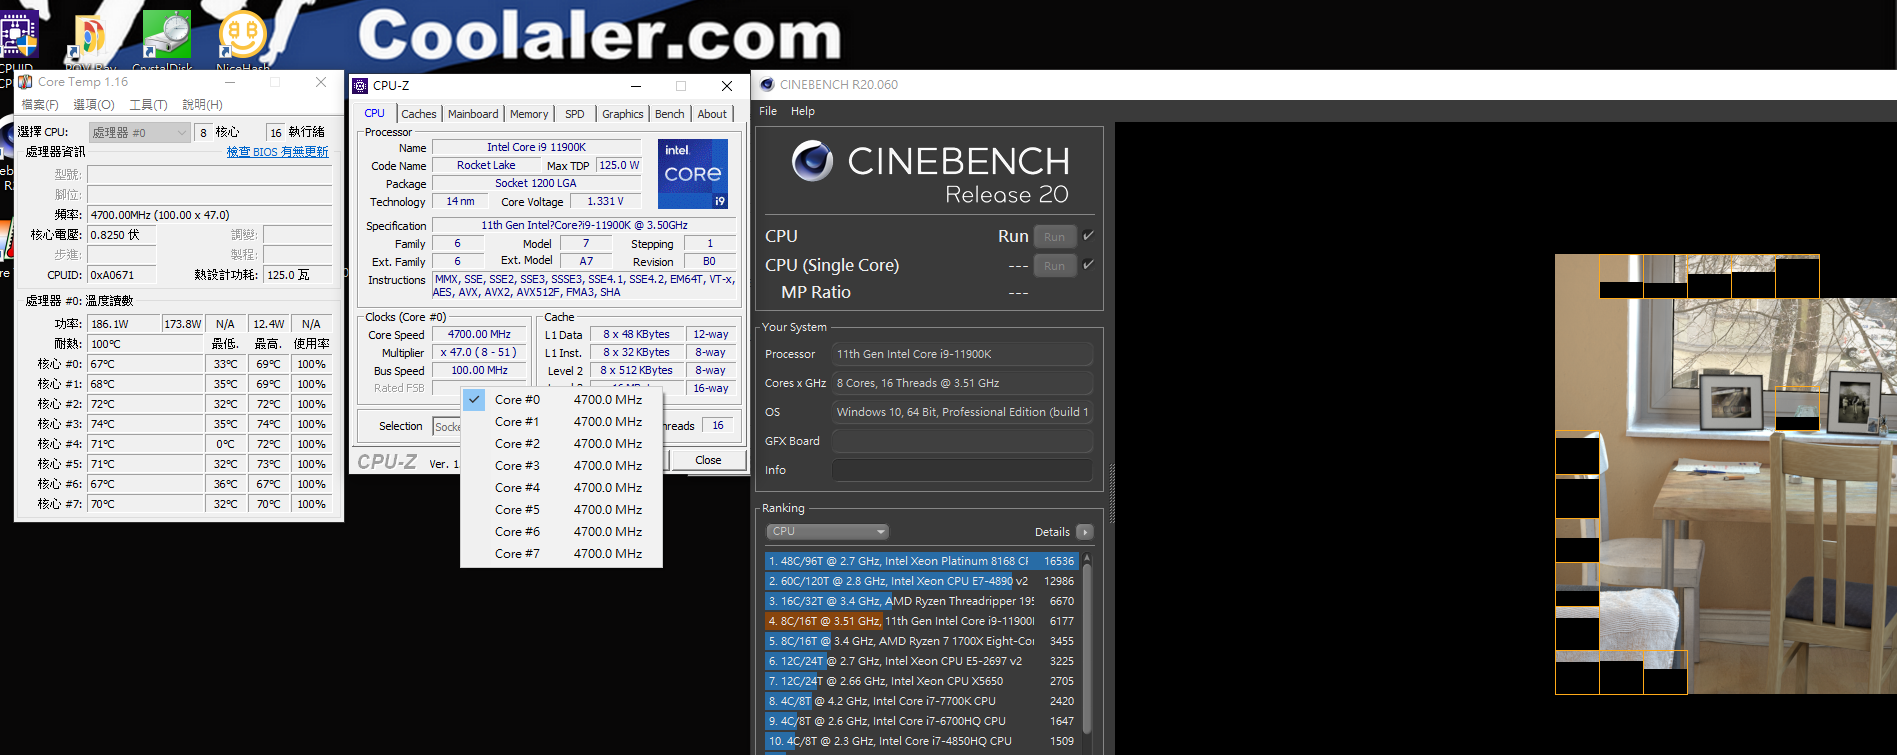The image size is (1897, 755).
Task: Select the Xeon Platinum 8168 ranking row
Action: point(921,561)
